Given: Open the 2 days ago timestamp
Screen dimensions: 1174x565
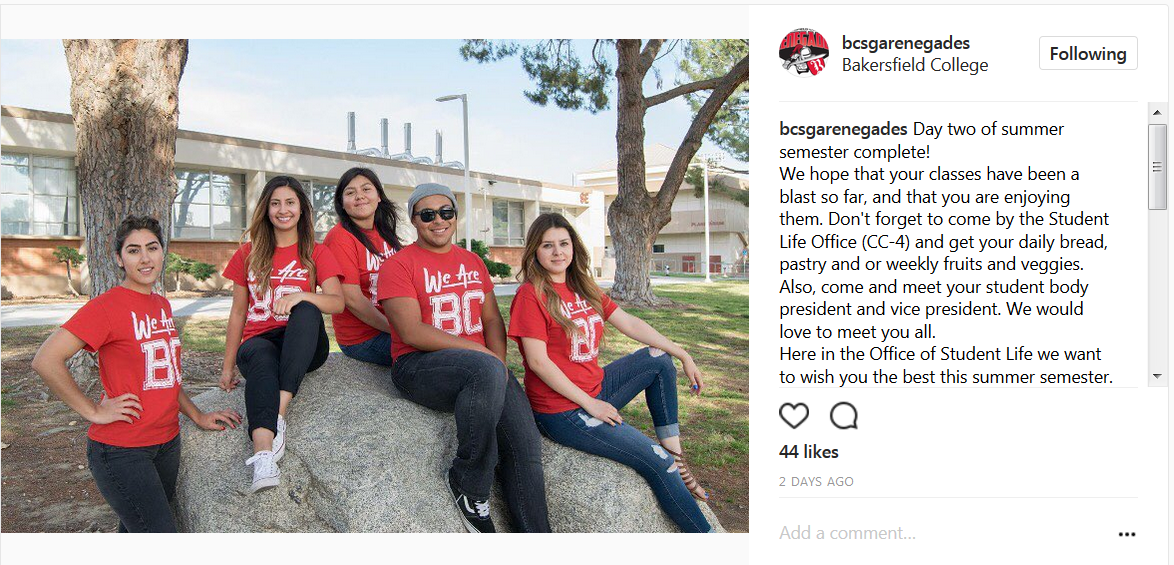Looking at the screenshot, I should [x=816, y=482].
